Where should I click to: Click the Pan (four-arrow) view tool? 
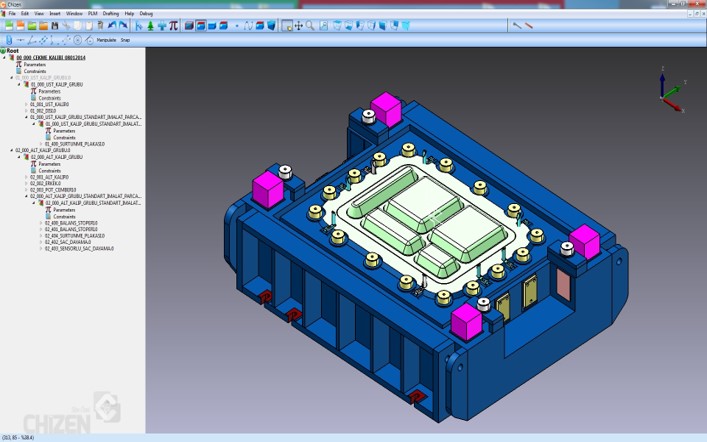pos(298,26)
